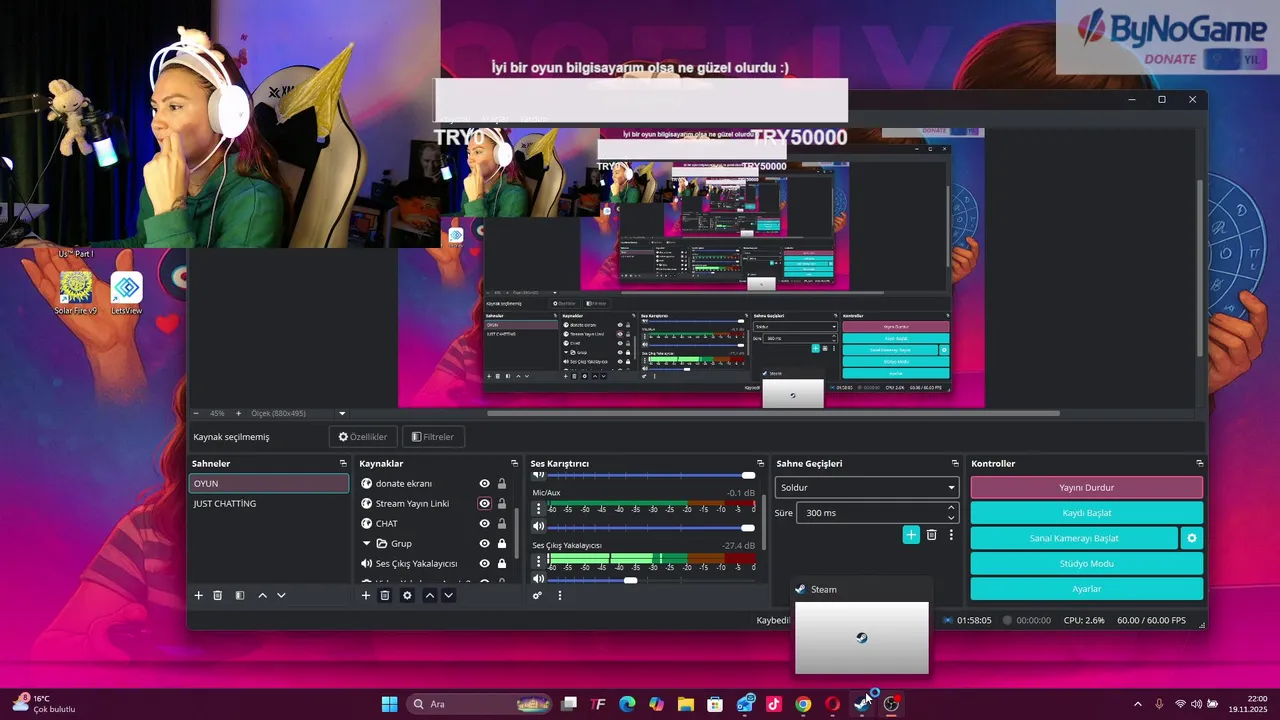Move scene up arrow in Sahneler toolbar
Image resolution: width=1280 pixels, height=720 pixels.
point(262,595)
